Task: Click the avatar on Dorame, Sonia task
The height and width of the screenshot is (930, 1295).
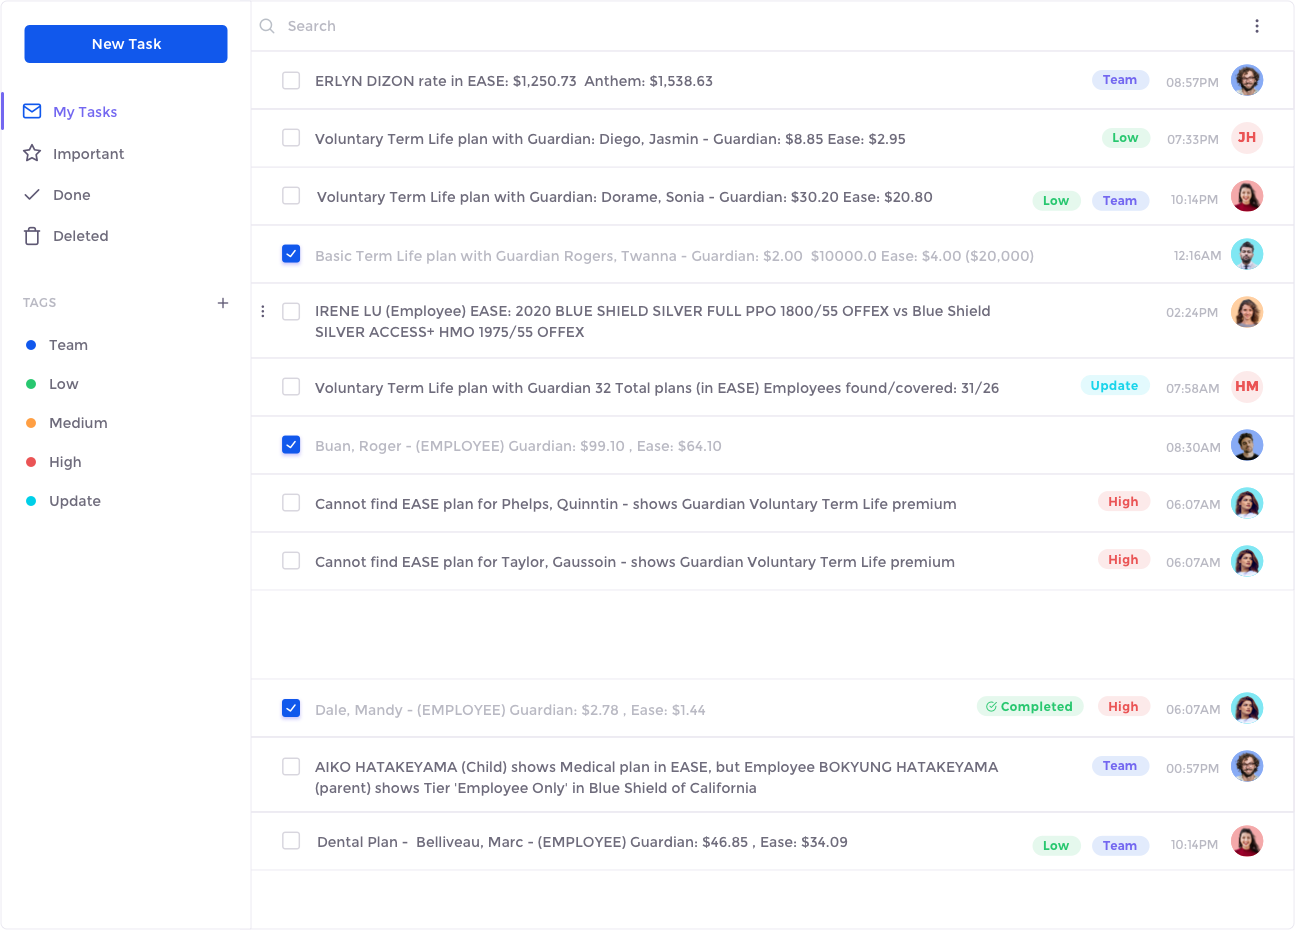Action: [1247, 196]
